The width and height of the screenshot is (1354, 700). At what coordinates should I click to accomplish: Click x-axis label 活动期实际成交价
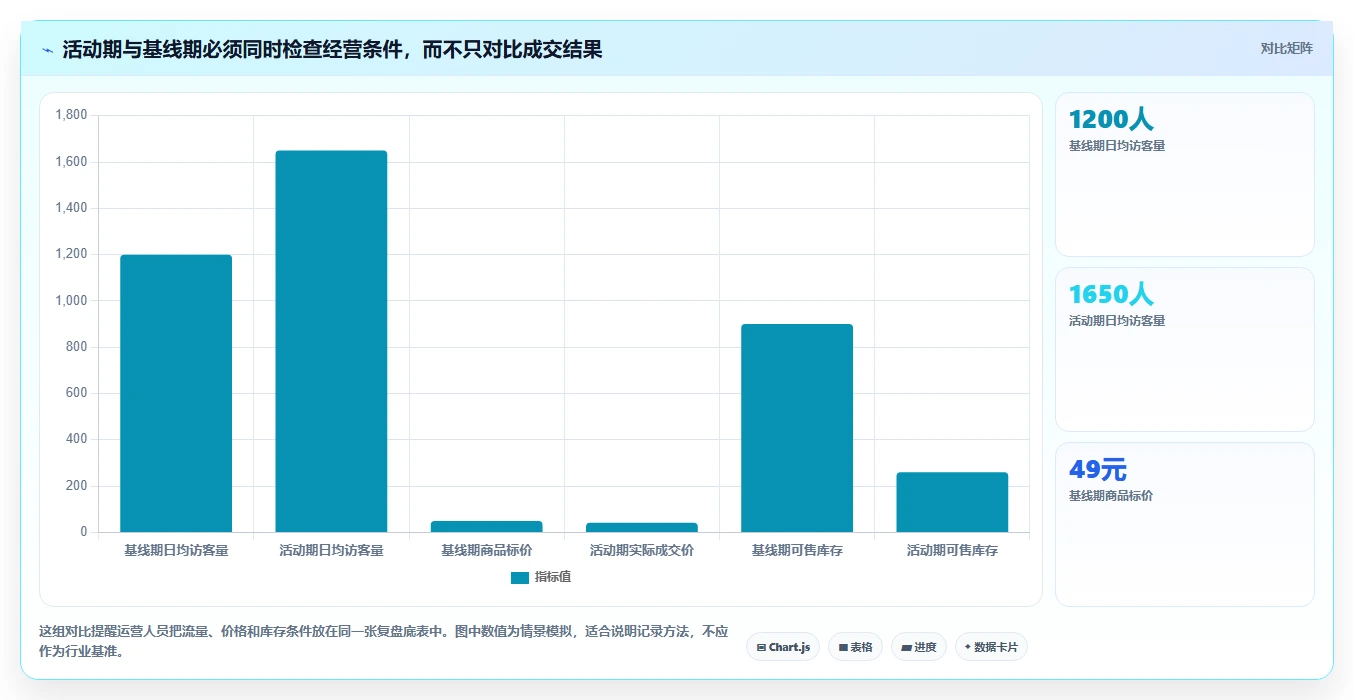pyautogui.click(x=642, y=551)
